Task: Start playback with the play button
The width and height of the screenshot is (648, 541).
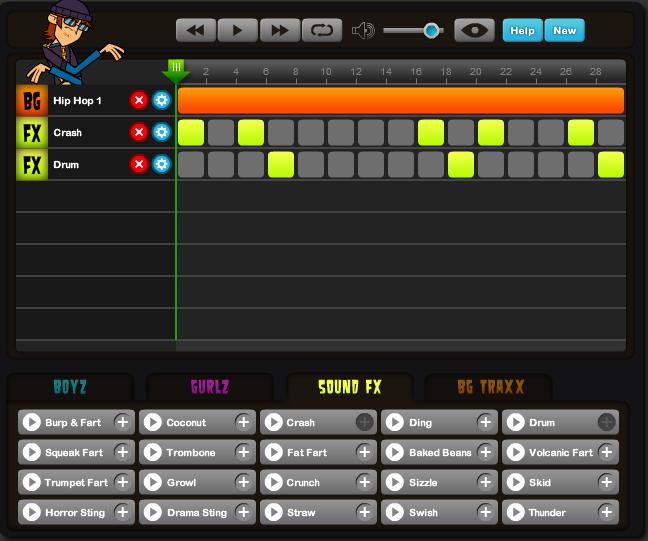Action: [238, 30]
